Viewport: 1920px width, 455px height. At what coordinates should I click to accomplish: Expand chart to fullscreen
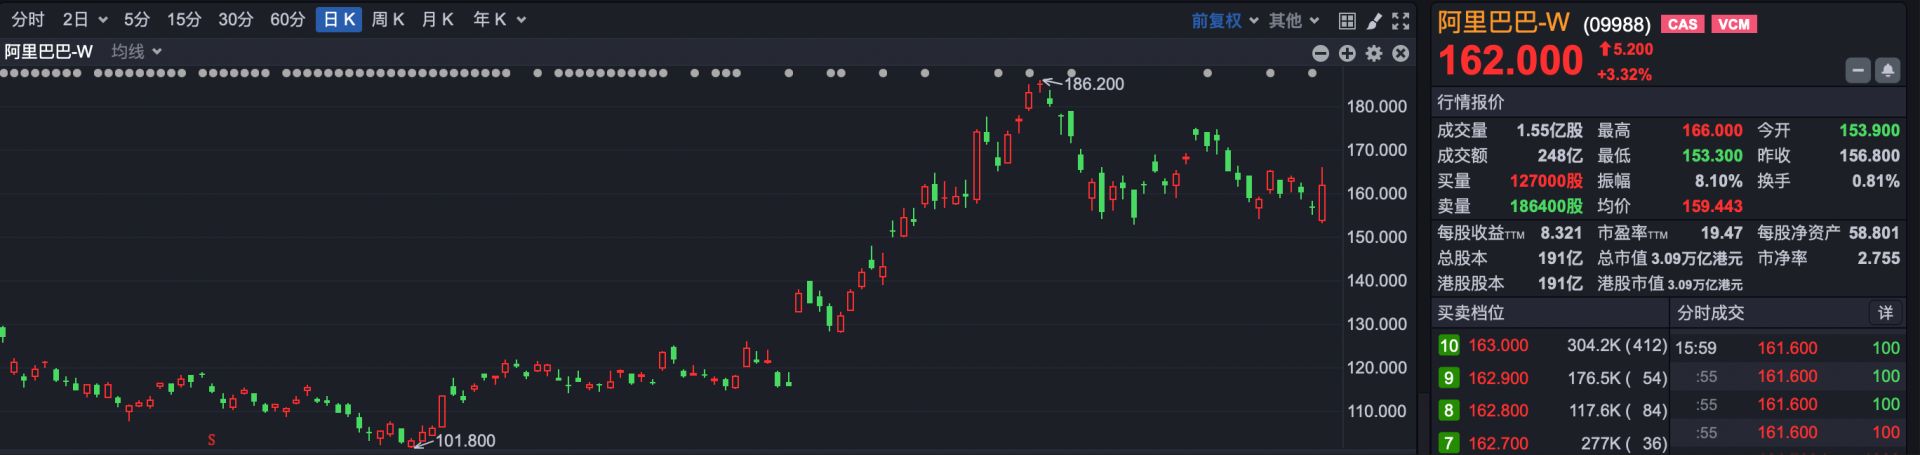[x=1401, y=20]
